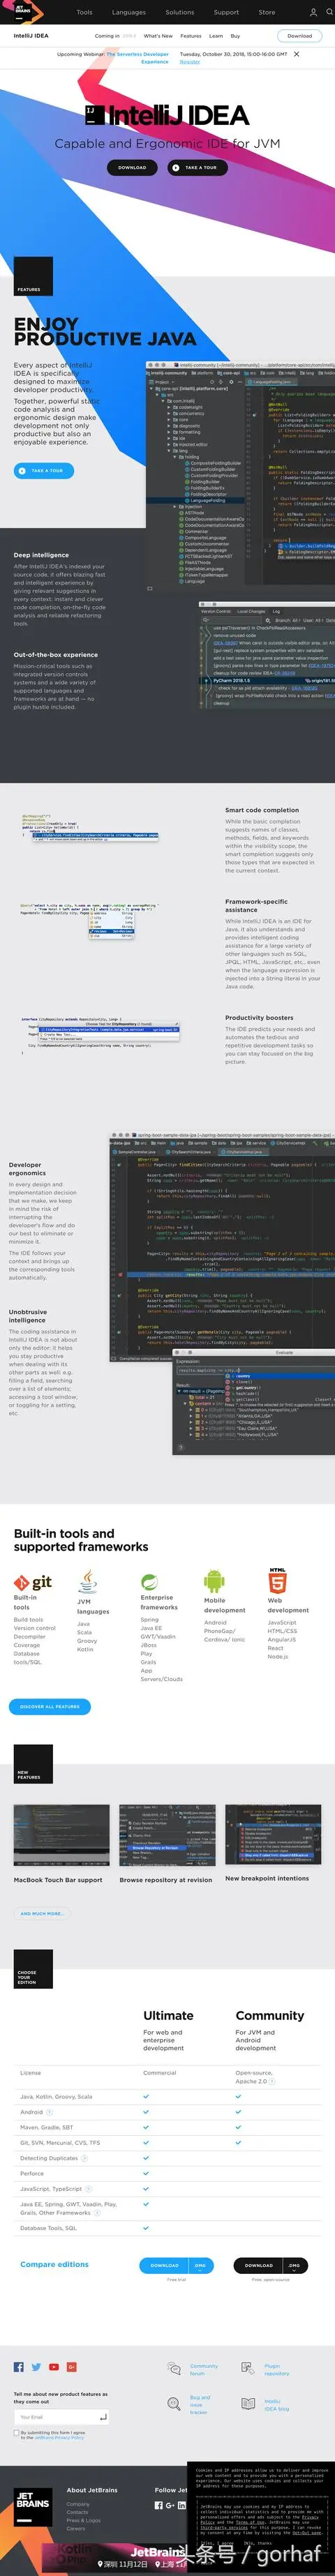
Task: Go to the Store menu item
Action: [x=267, y=13]
